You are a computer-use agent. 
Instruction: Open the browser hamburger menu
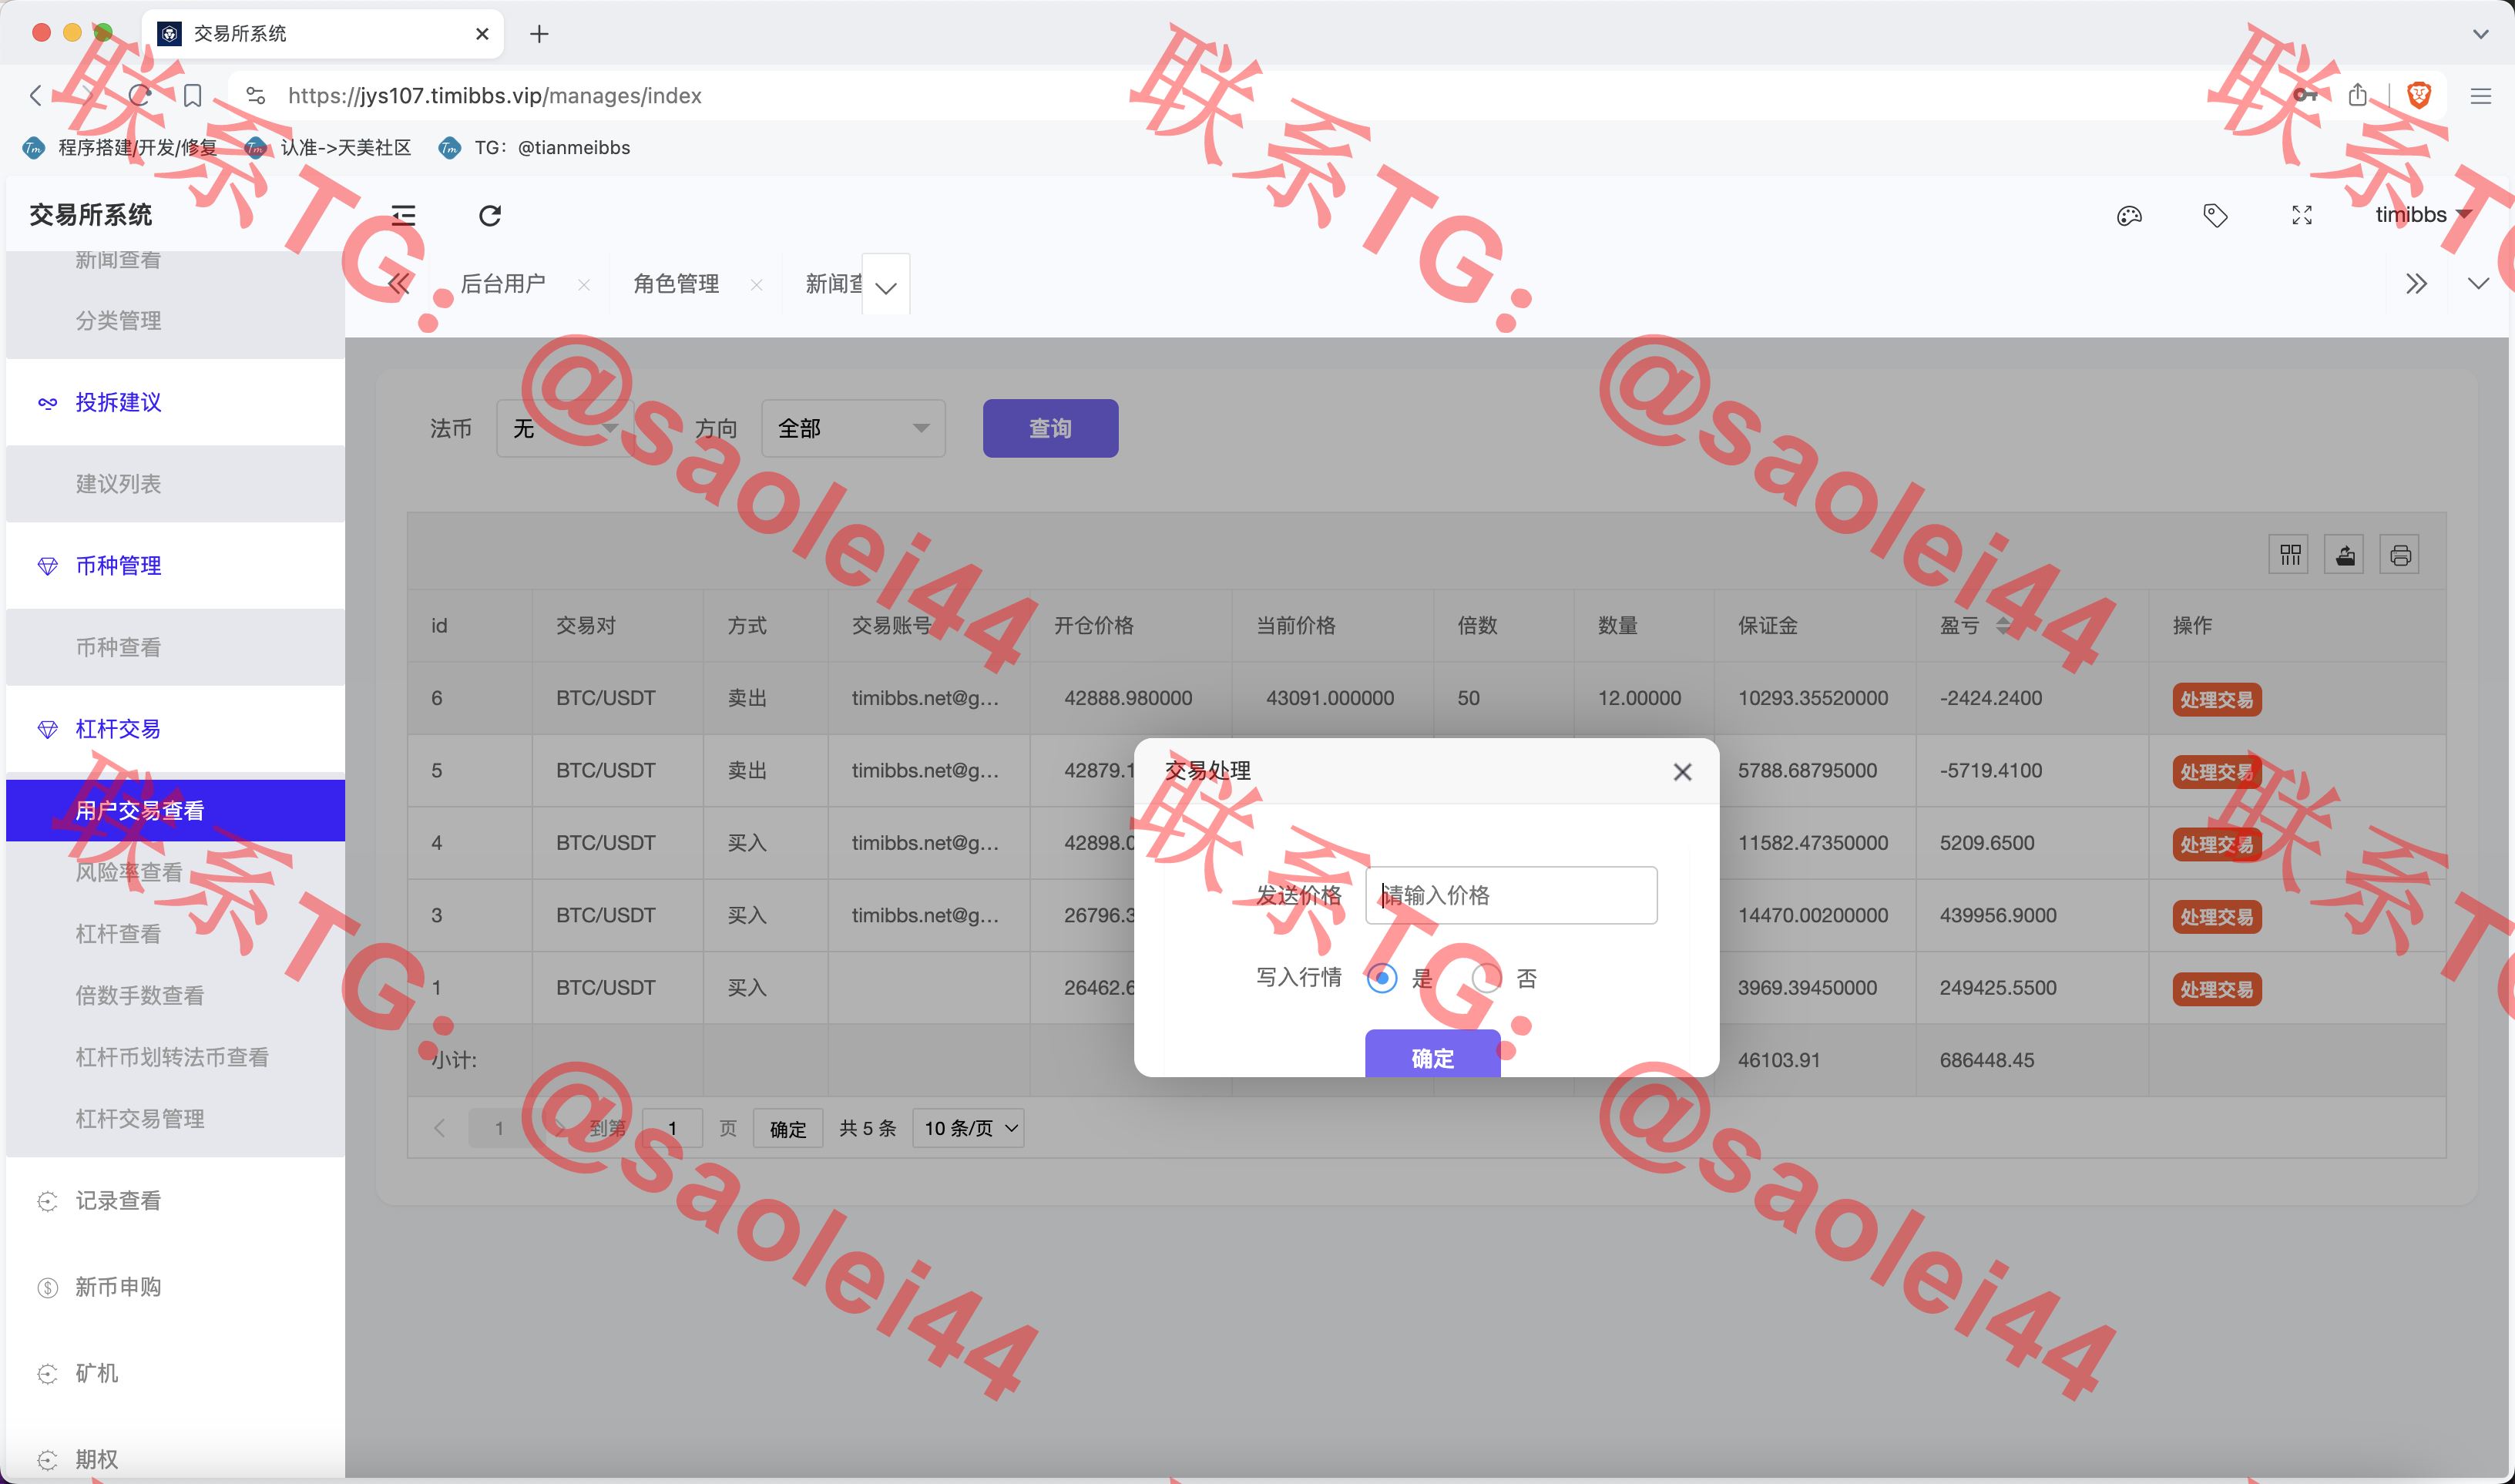pos(2480,96)
